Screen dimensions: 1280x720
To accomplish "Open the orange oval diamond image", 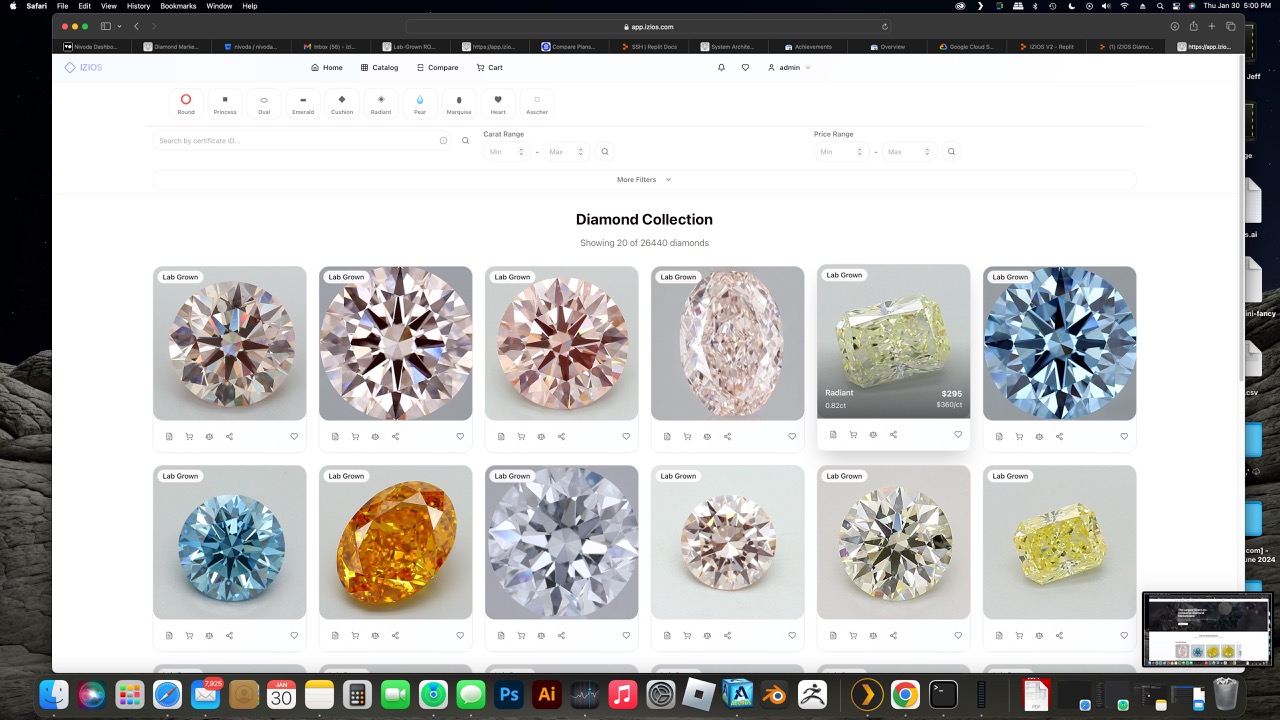I will coord(395,542).
